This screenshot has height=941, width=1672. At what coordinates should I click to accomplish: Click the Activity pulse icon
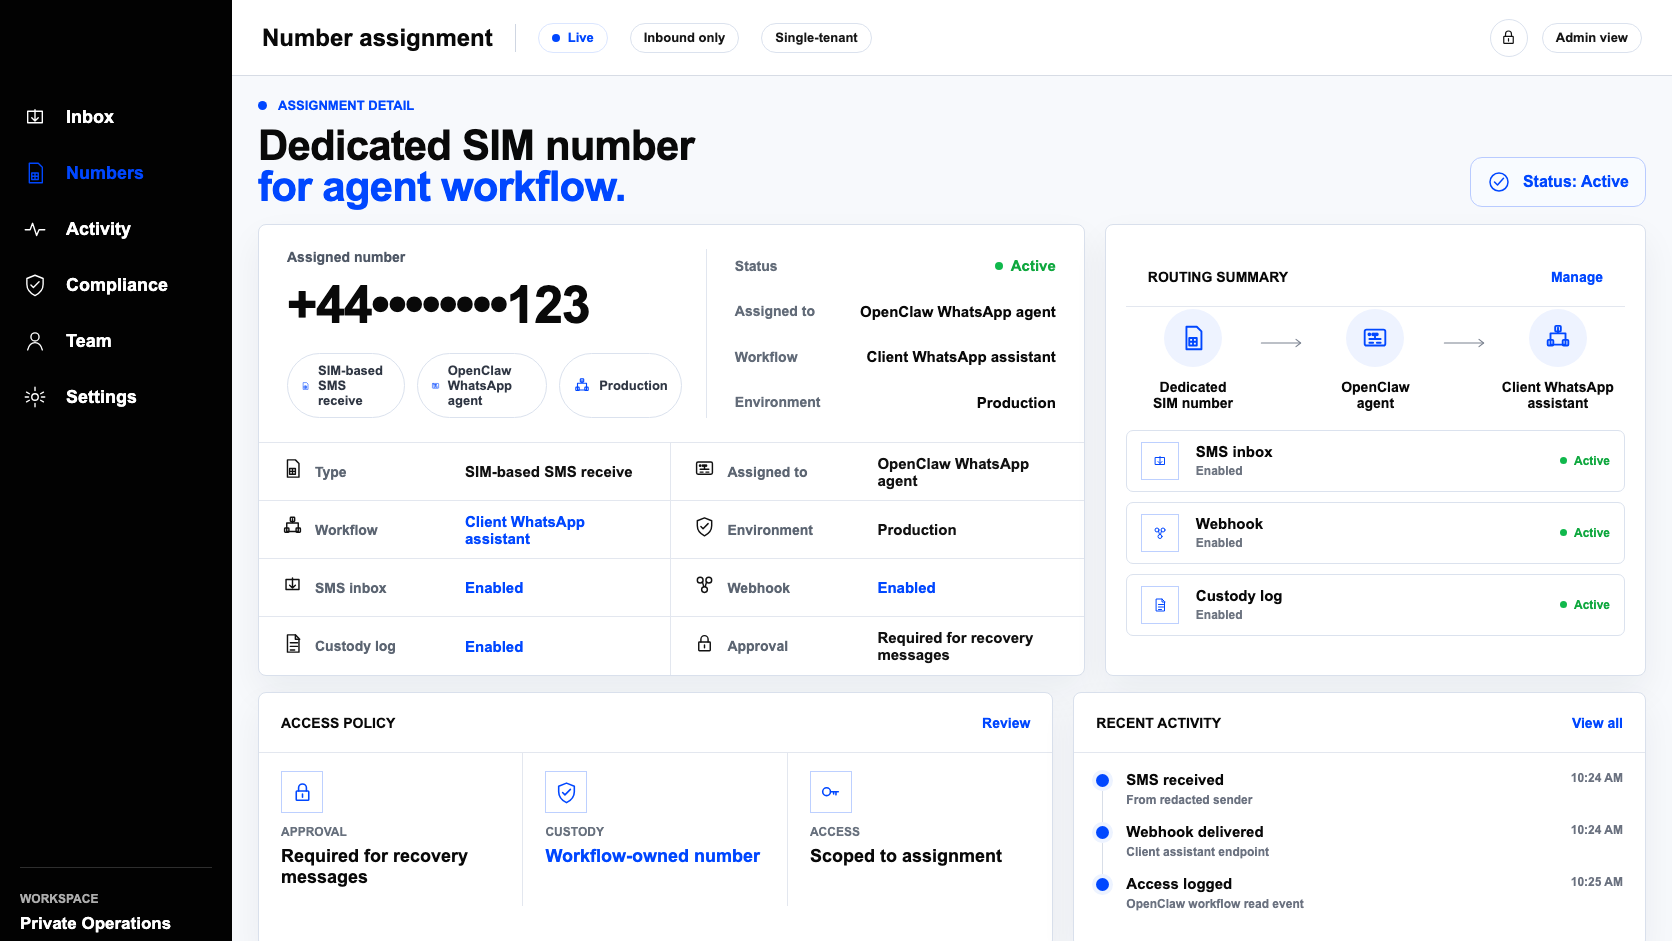point(35,229)
